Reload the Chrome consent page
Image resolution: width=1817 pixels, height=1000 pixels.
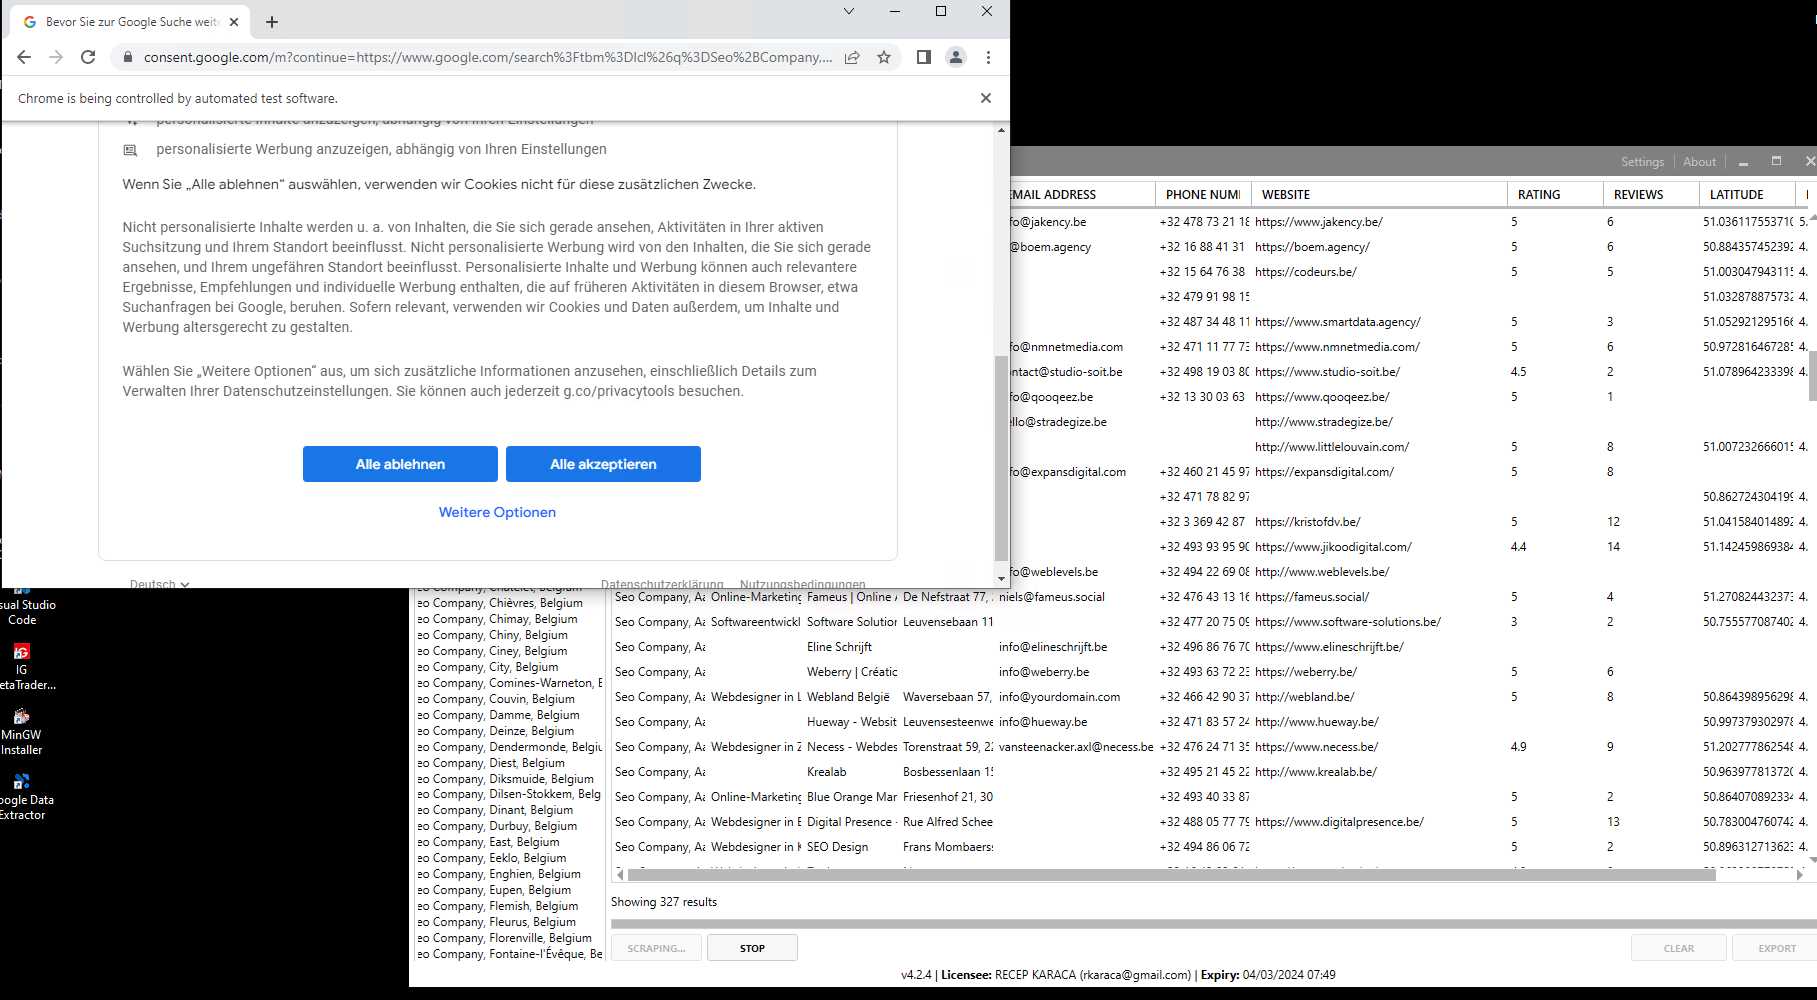(88, 57)
